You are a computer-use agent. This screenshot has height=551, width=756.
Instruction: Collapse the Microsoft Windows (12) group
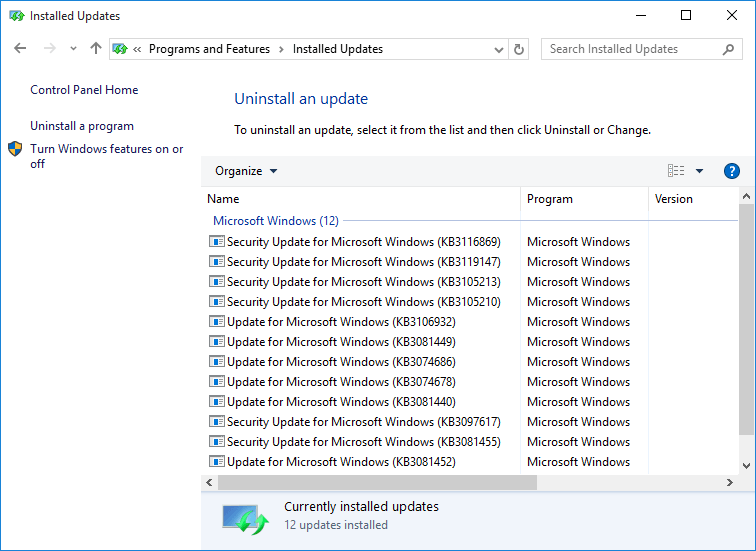(276, 221)
